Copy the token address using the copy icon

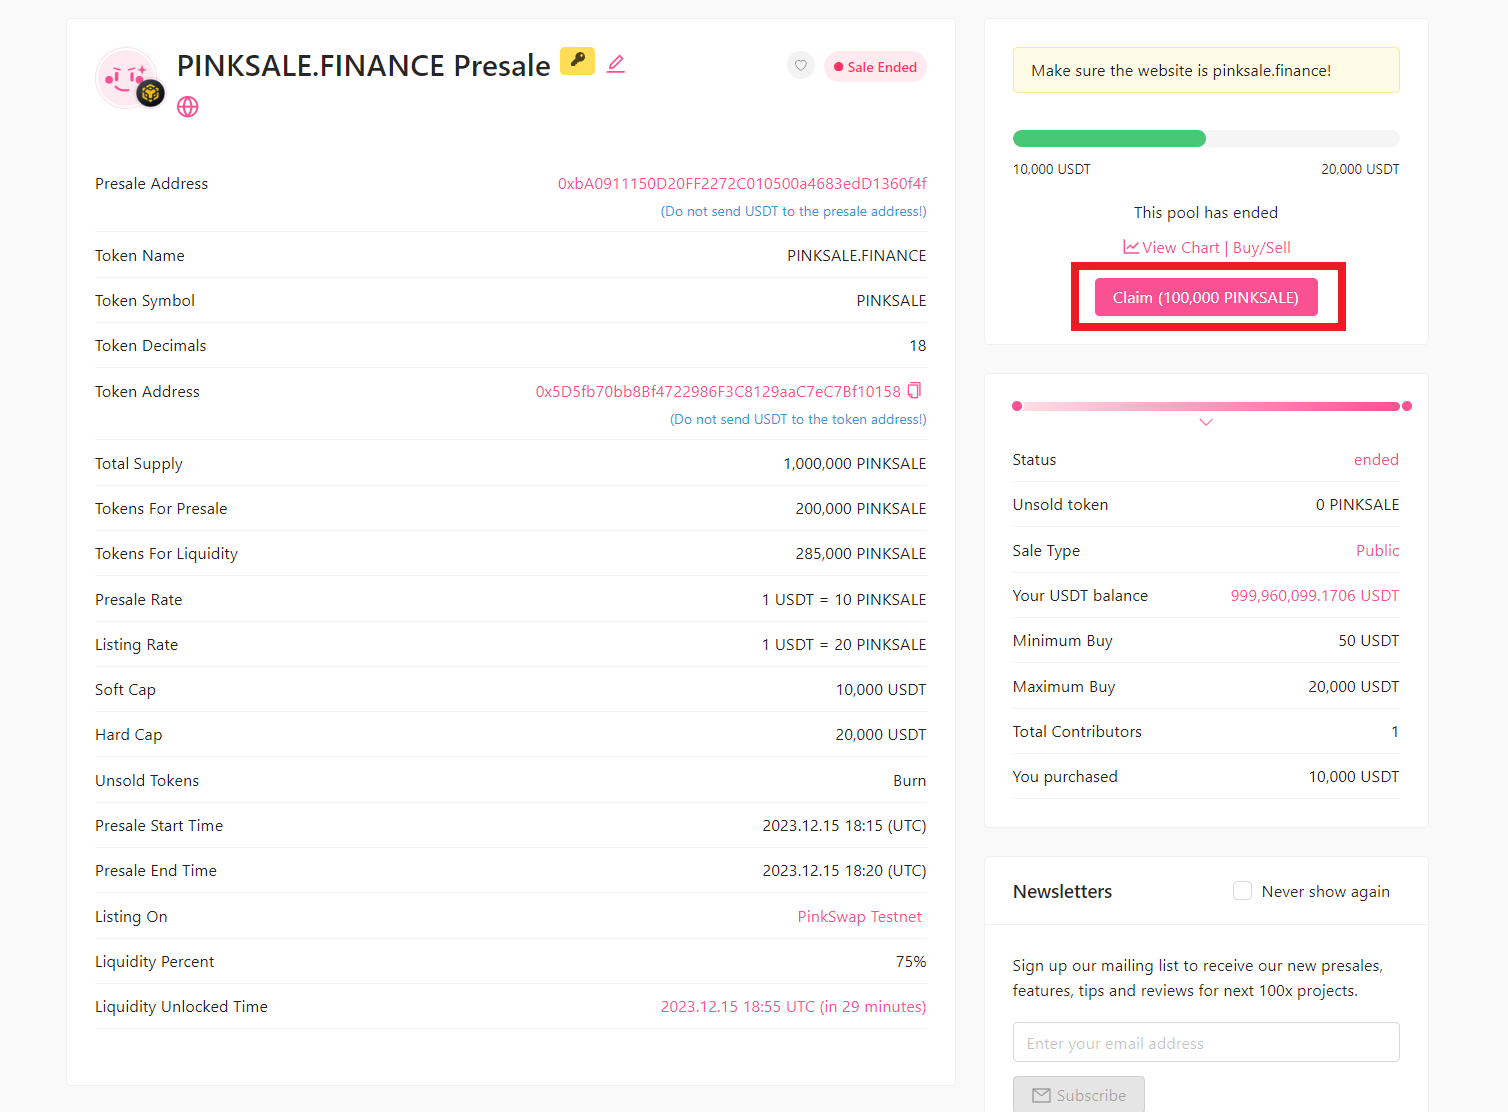(x=915, y=390)
